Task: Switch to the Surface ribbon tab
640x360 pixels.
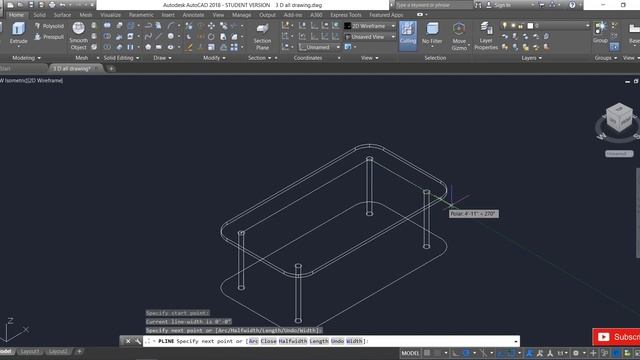Action: pyautogui.click(x=62, y=15)
